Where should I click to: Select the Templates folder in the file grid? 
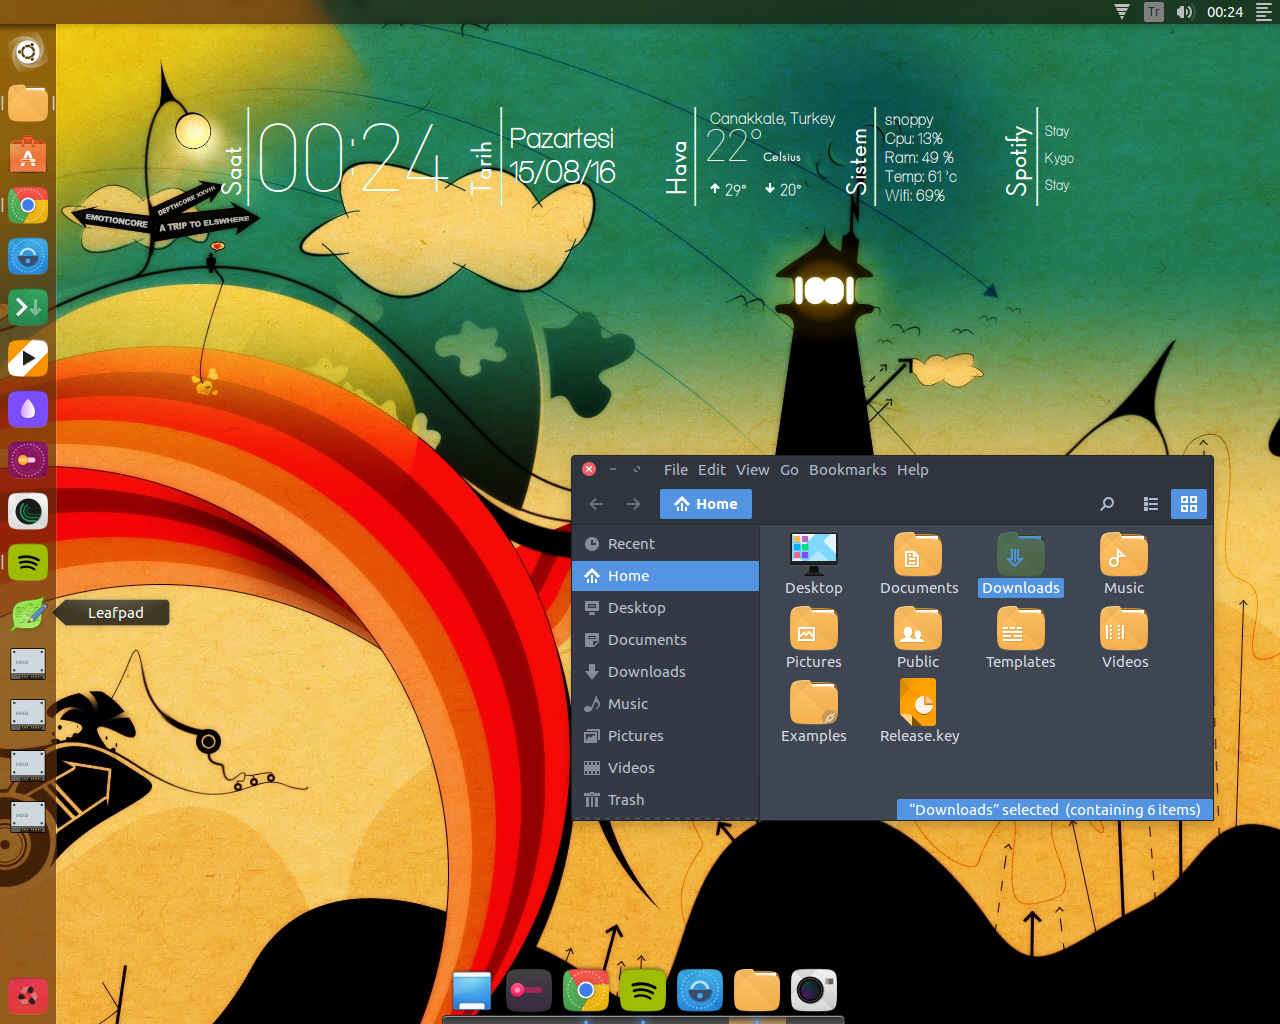click(1021, 639)
